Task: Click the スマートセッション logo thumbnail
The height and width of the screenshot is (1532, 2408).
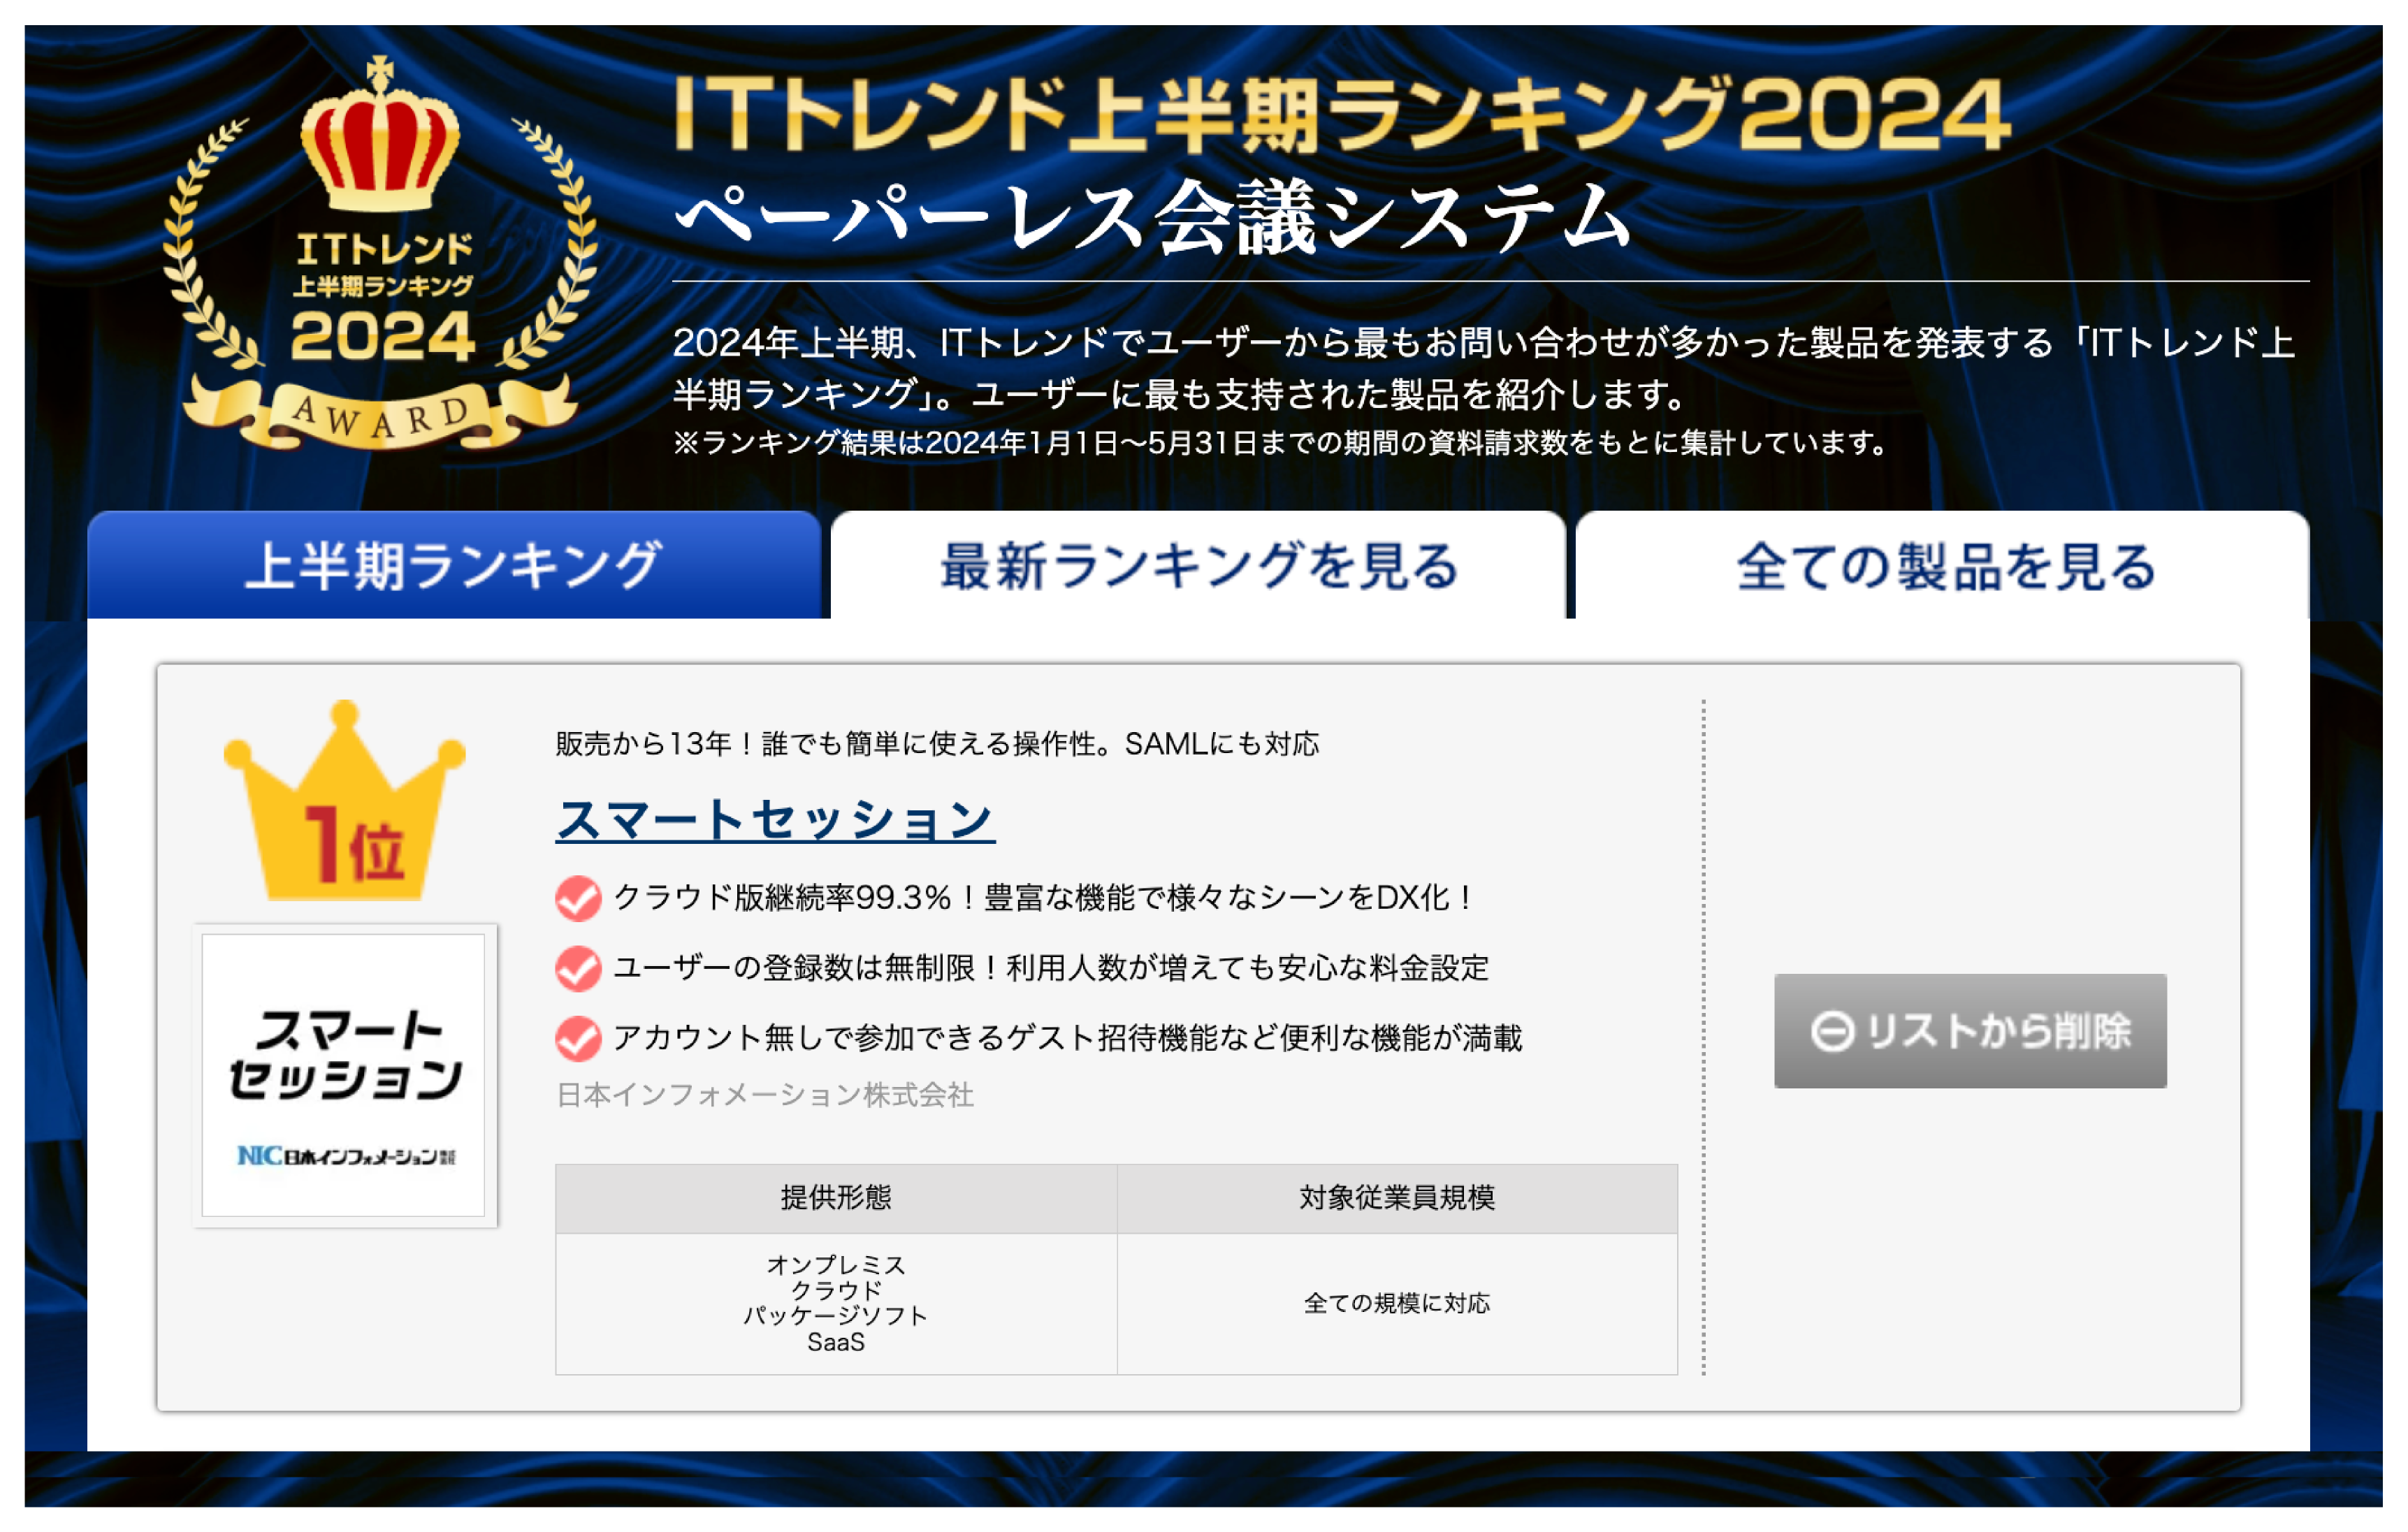Action: tap(344, 1075)
